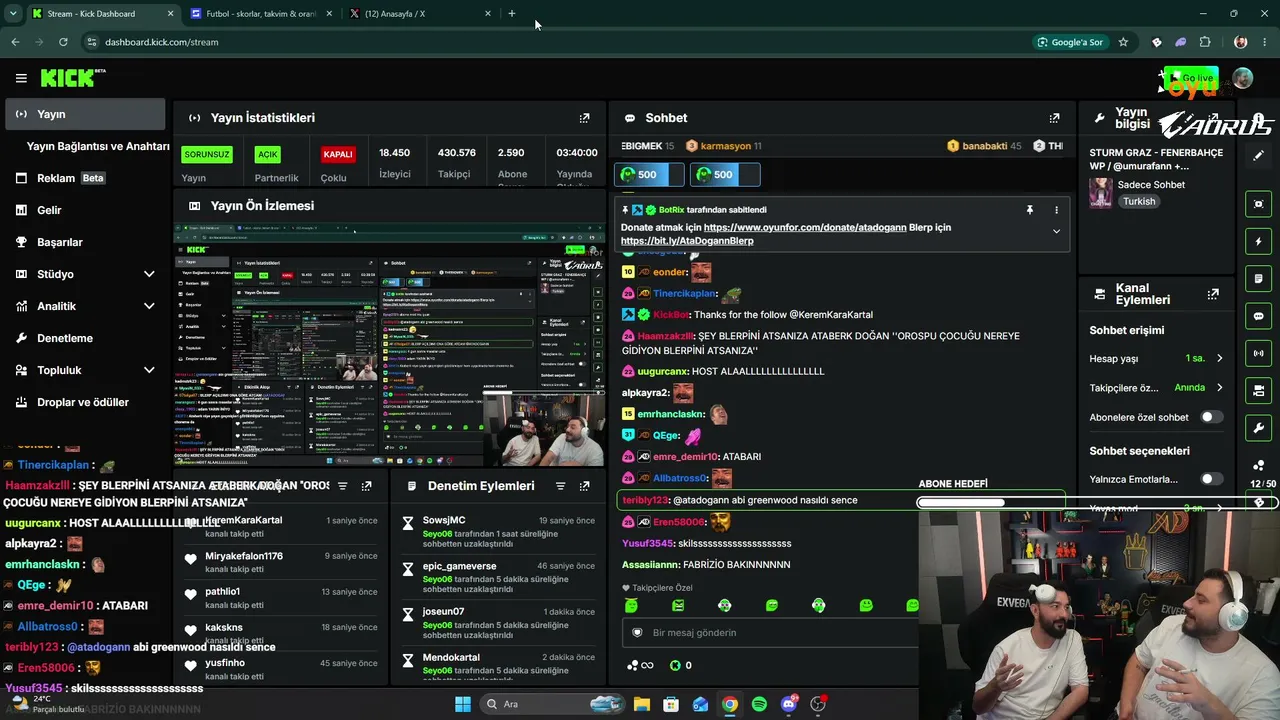Filter the Denetim Eylemleri list
Viewport: 1280px width, 720px height.
(560, 486)
